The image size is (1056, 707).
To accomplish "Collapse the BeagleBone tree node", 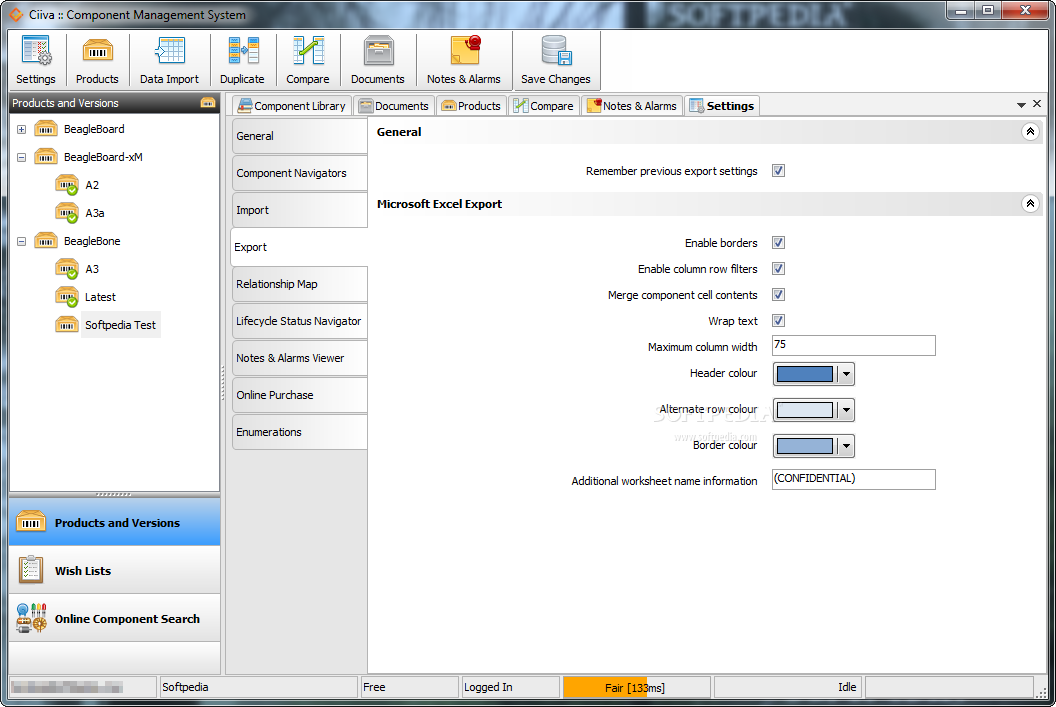I will pyautogui.click(x=22, y=242).
